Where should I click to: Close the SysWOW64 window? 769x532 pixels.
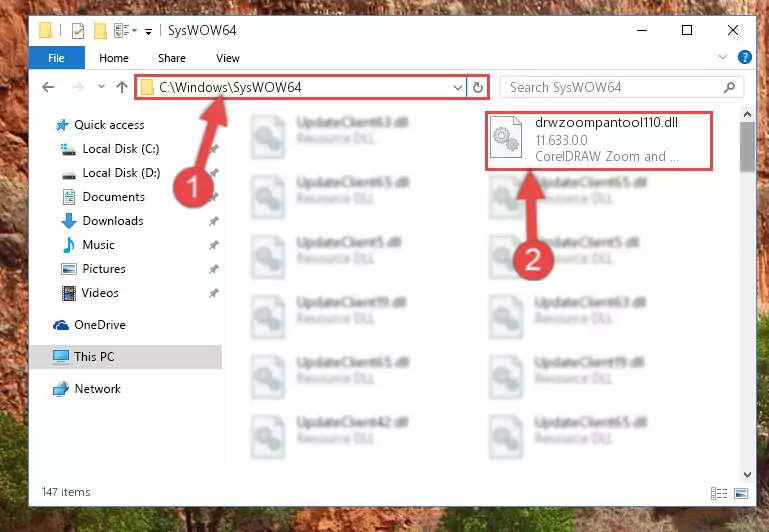coord(733,30)
